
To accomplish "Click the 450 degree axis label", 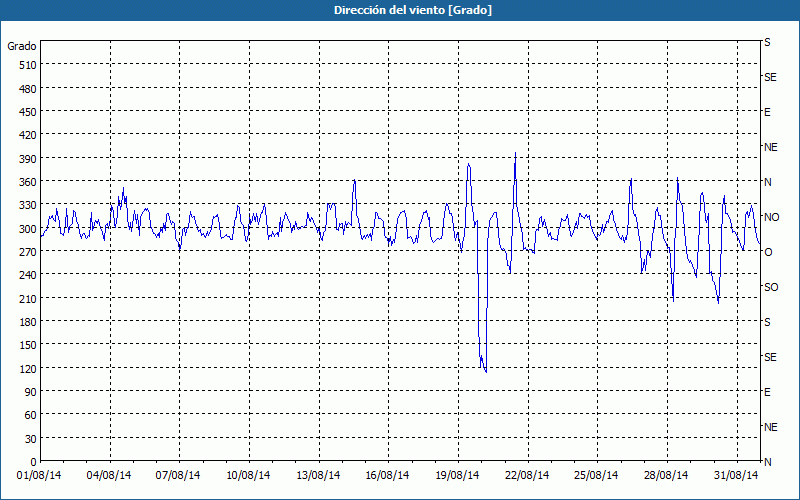I will (29, 112).
